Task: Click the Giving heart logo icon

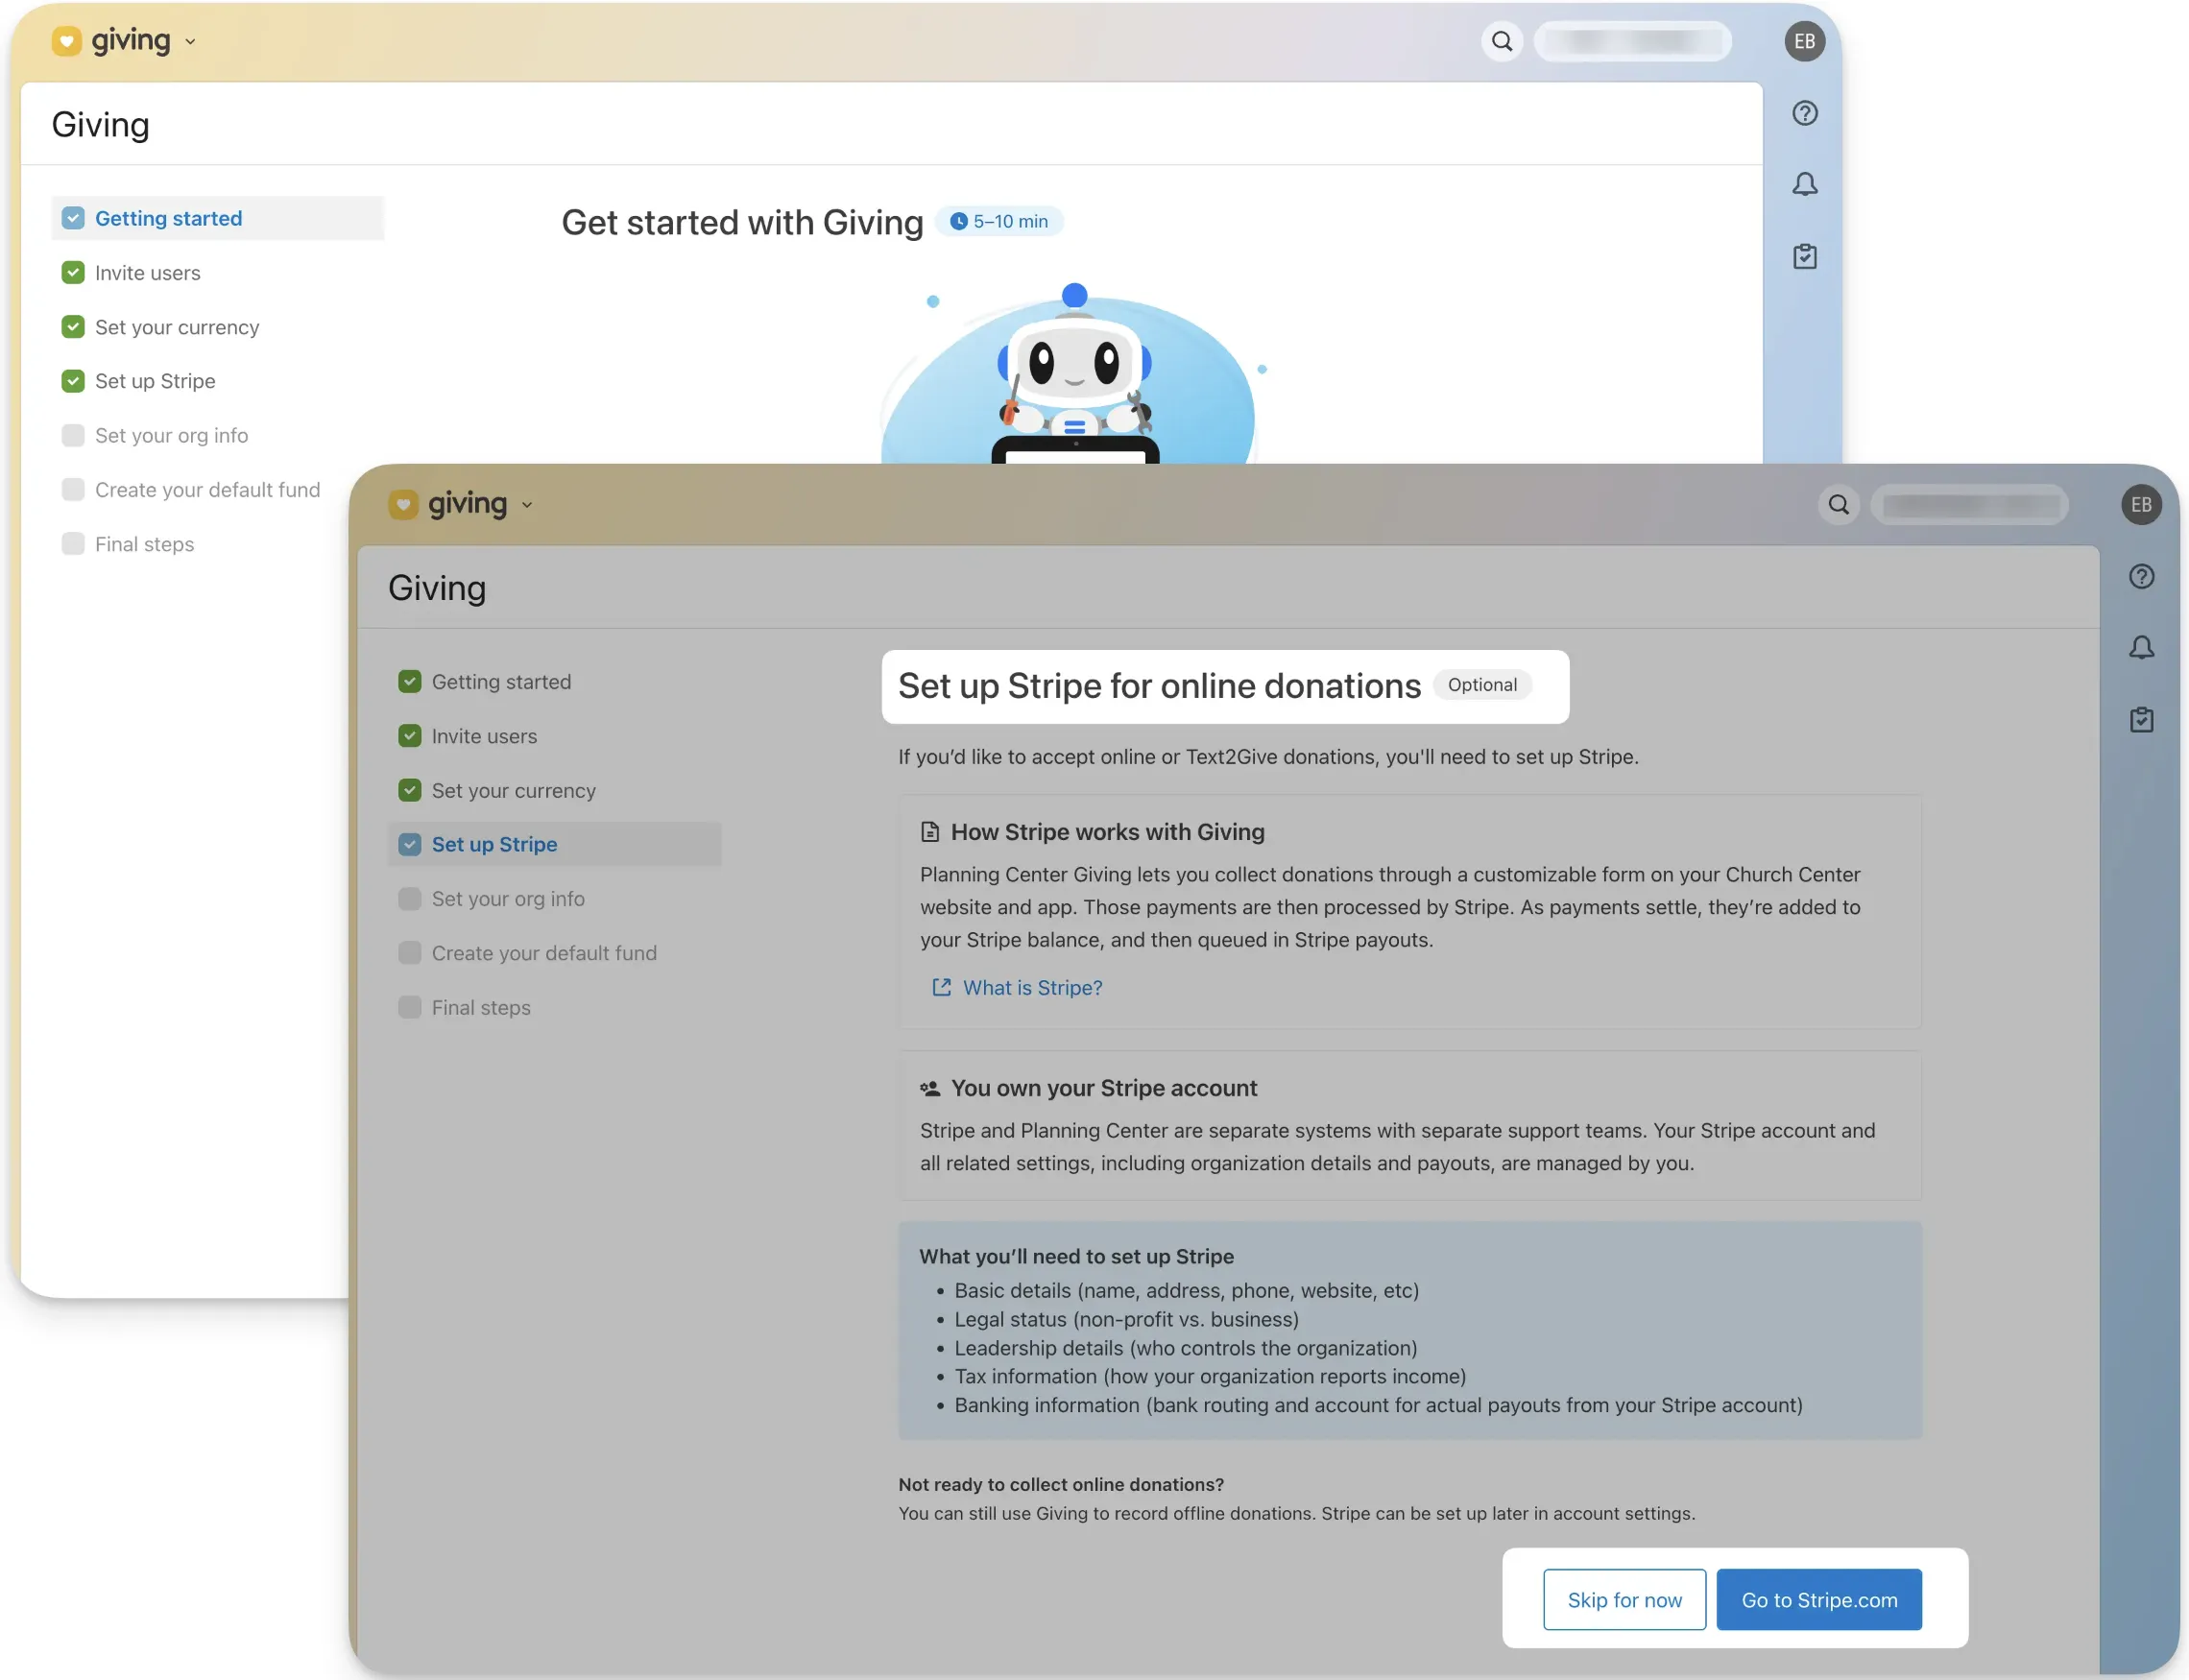Action: 403,504
